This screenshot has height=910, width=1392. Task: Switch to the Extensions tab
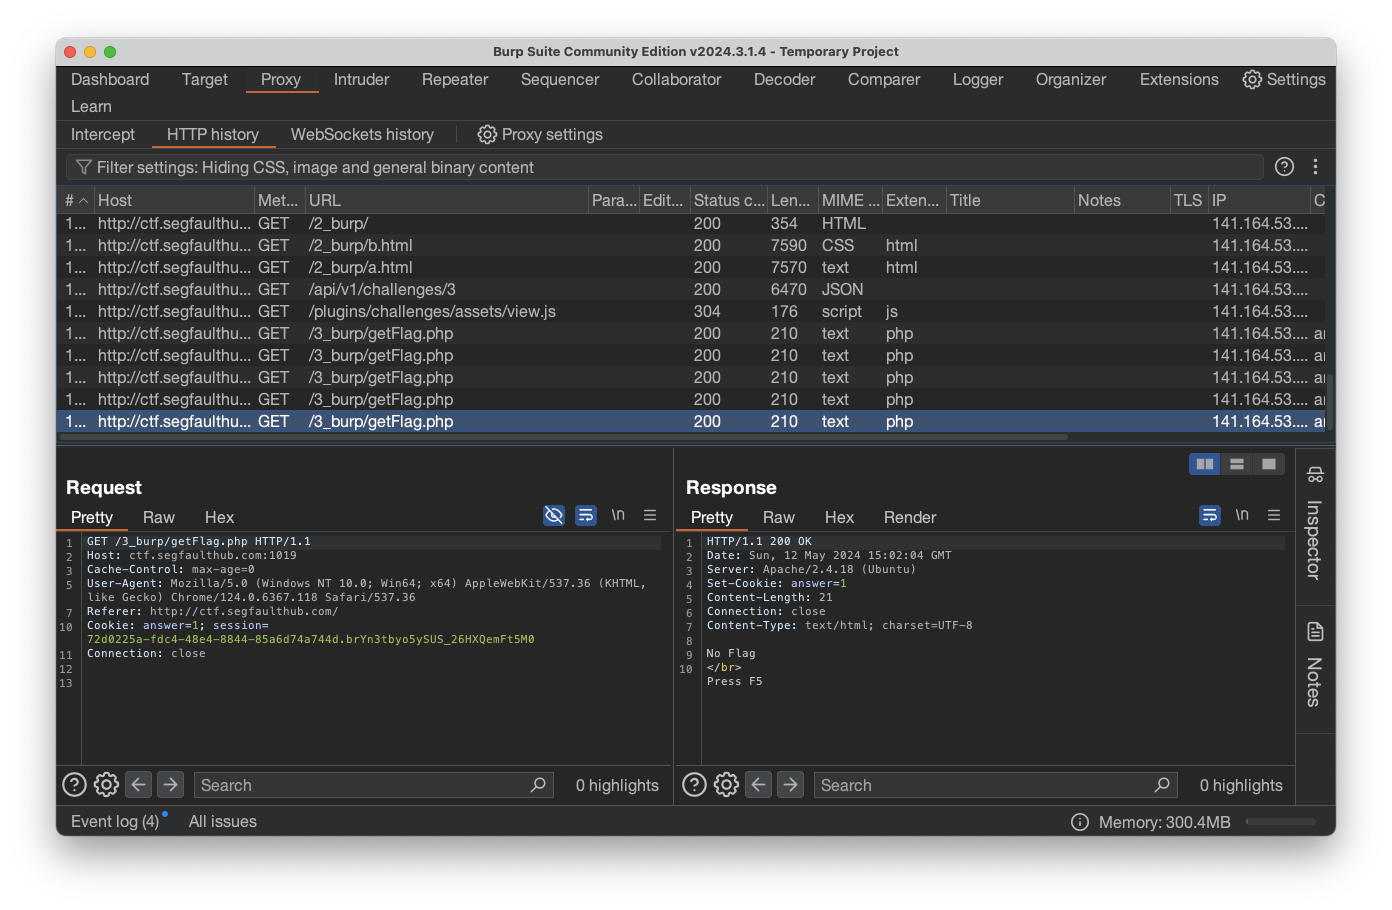point(1179,79)
